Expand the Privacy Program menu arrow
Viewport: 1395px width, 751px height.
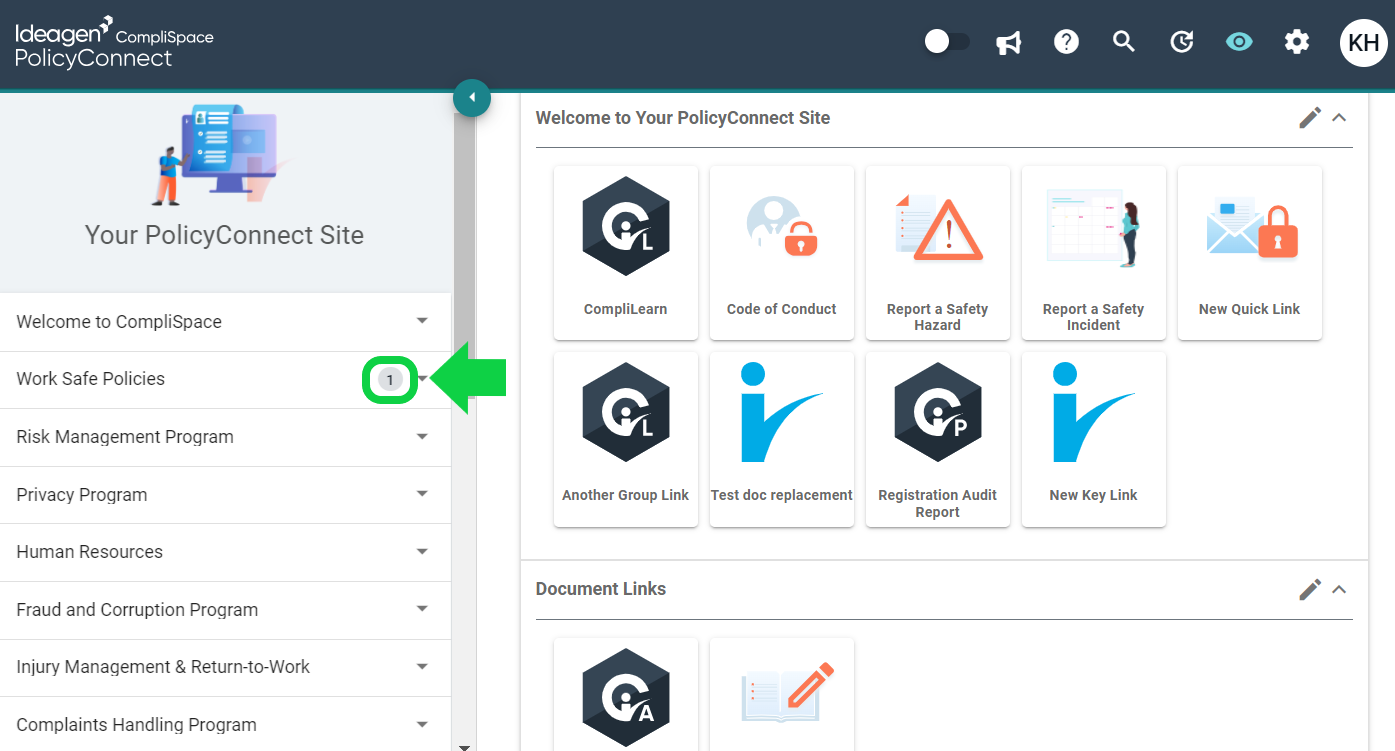[422, 494]
